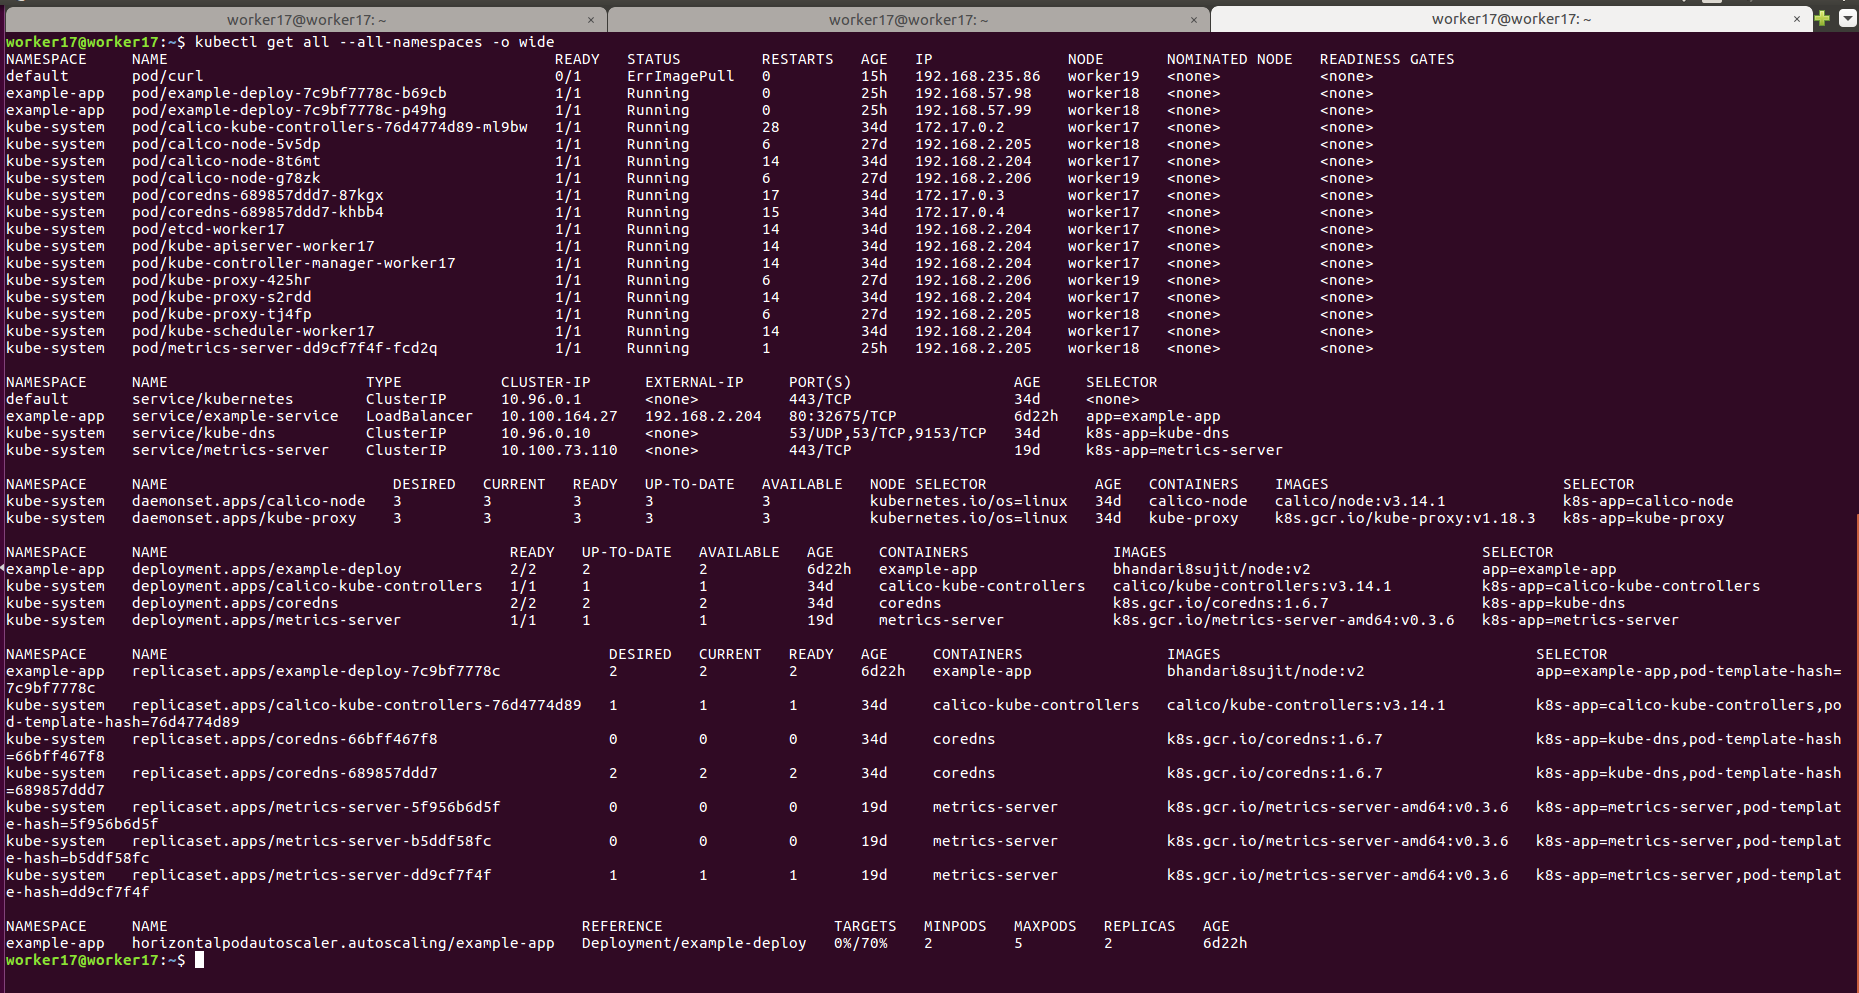Select the image name bhandari8sujit/node:v2
This screenshot has width=1859, height=993.
pyautogui.click(x=1212, y=568)
